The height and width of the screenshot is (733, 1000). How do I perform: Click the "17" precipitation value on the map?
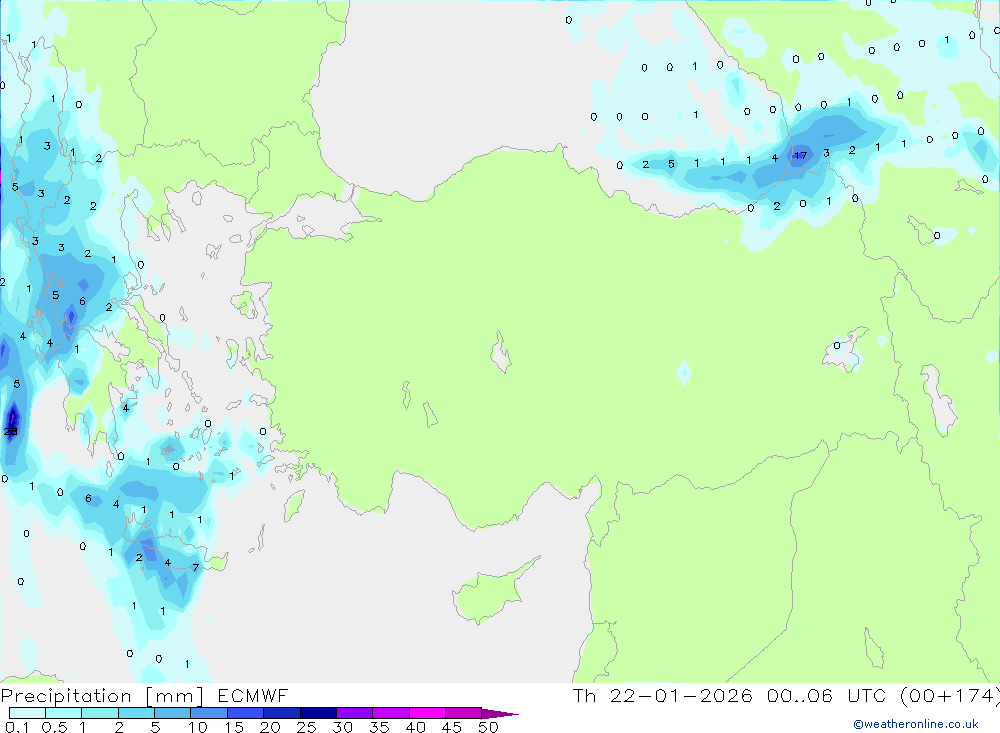coord(800,155)
